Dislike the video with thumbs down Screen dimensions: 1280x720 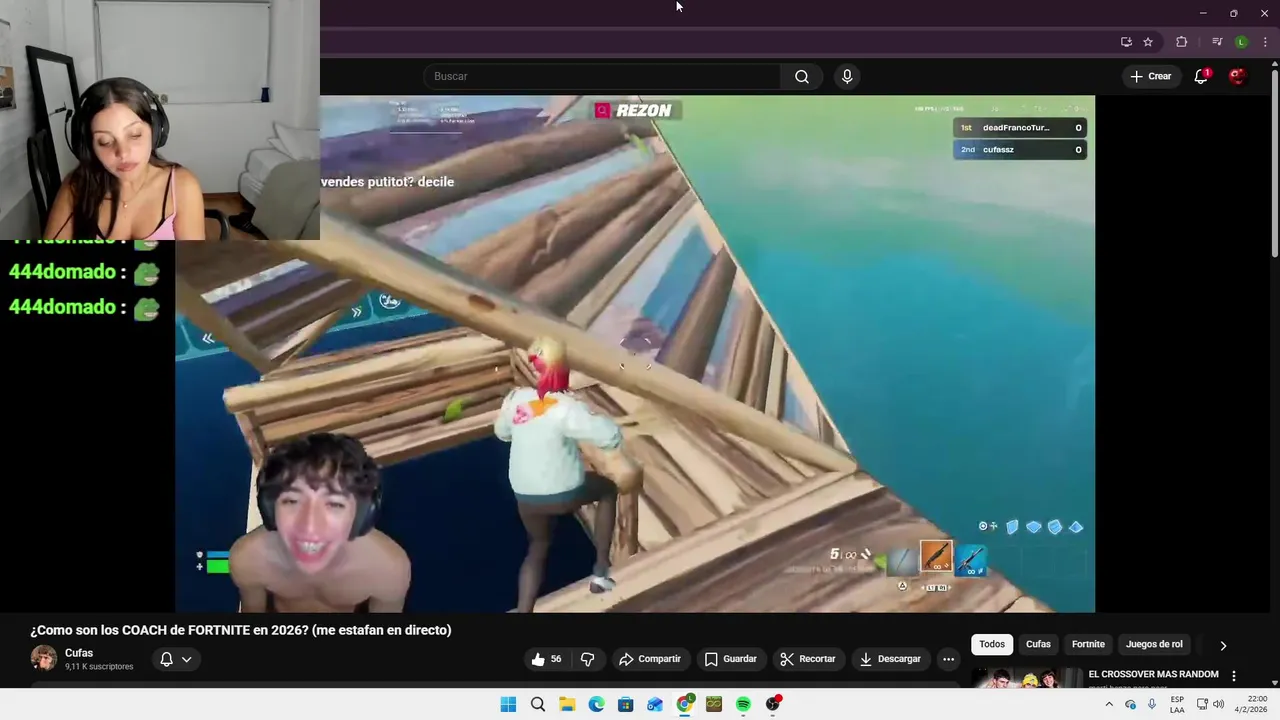point(588,659)
